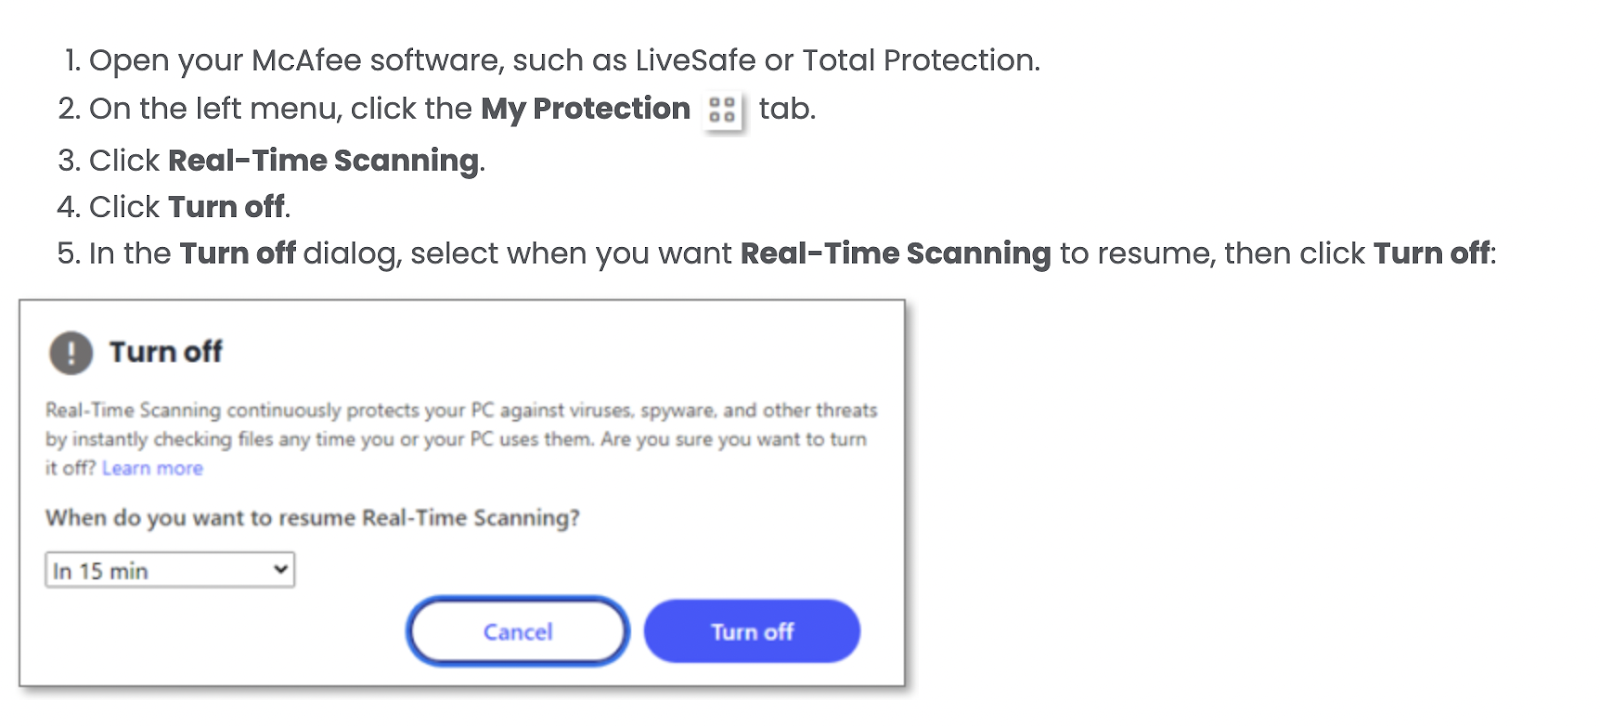Open the Learn more link

click(152, 468)
